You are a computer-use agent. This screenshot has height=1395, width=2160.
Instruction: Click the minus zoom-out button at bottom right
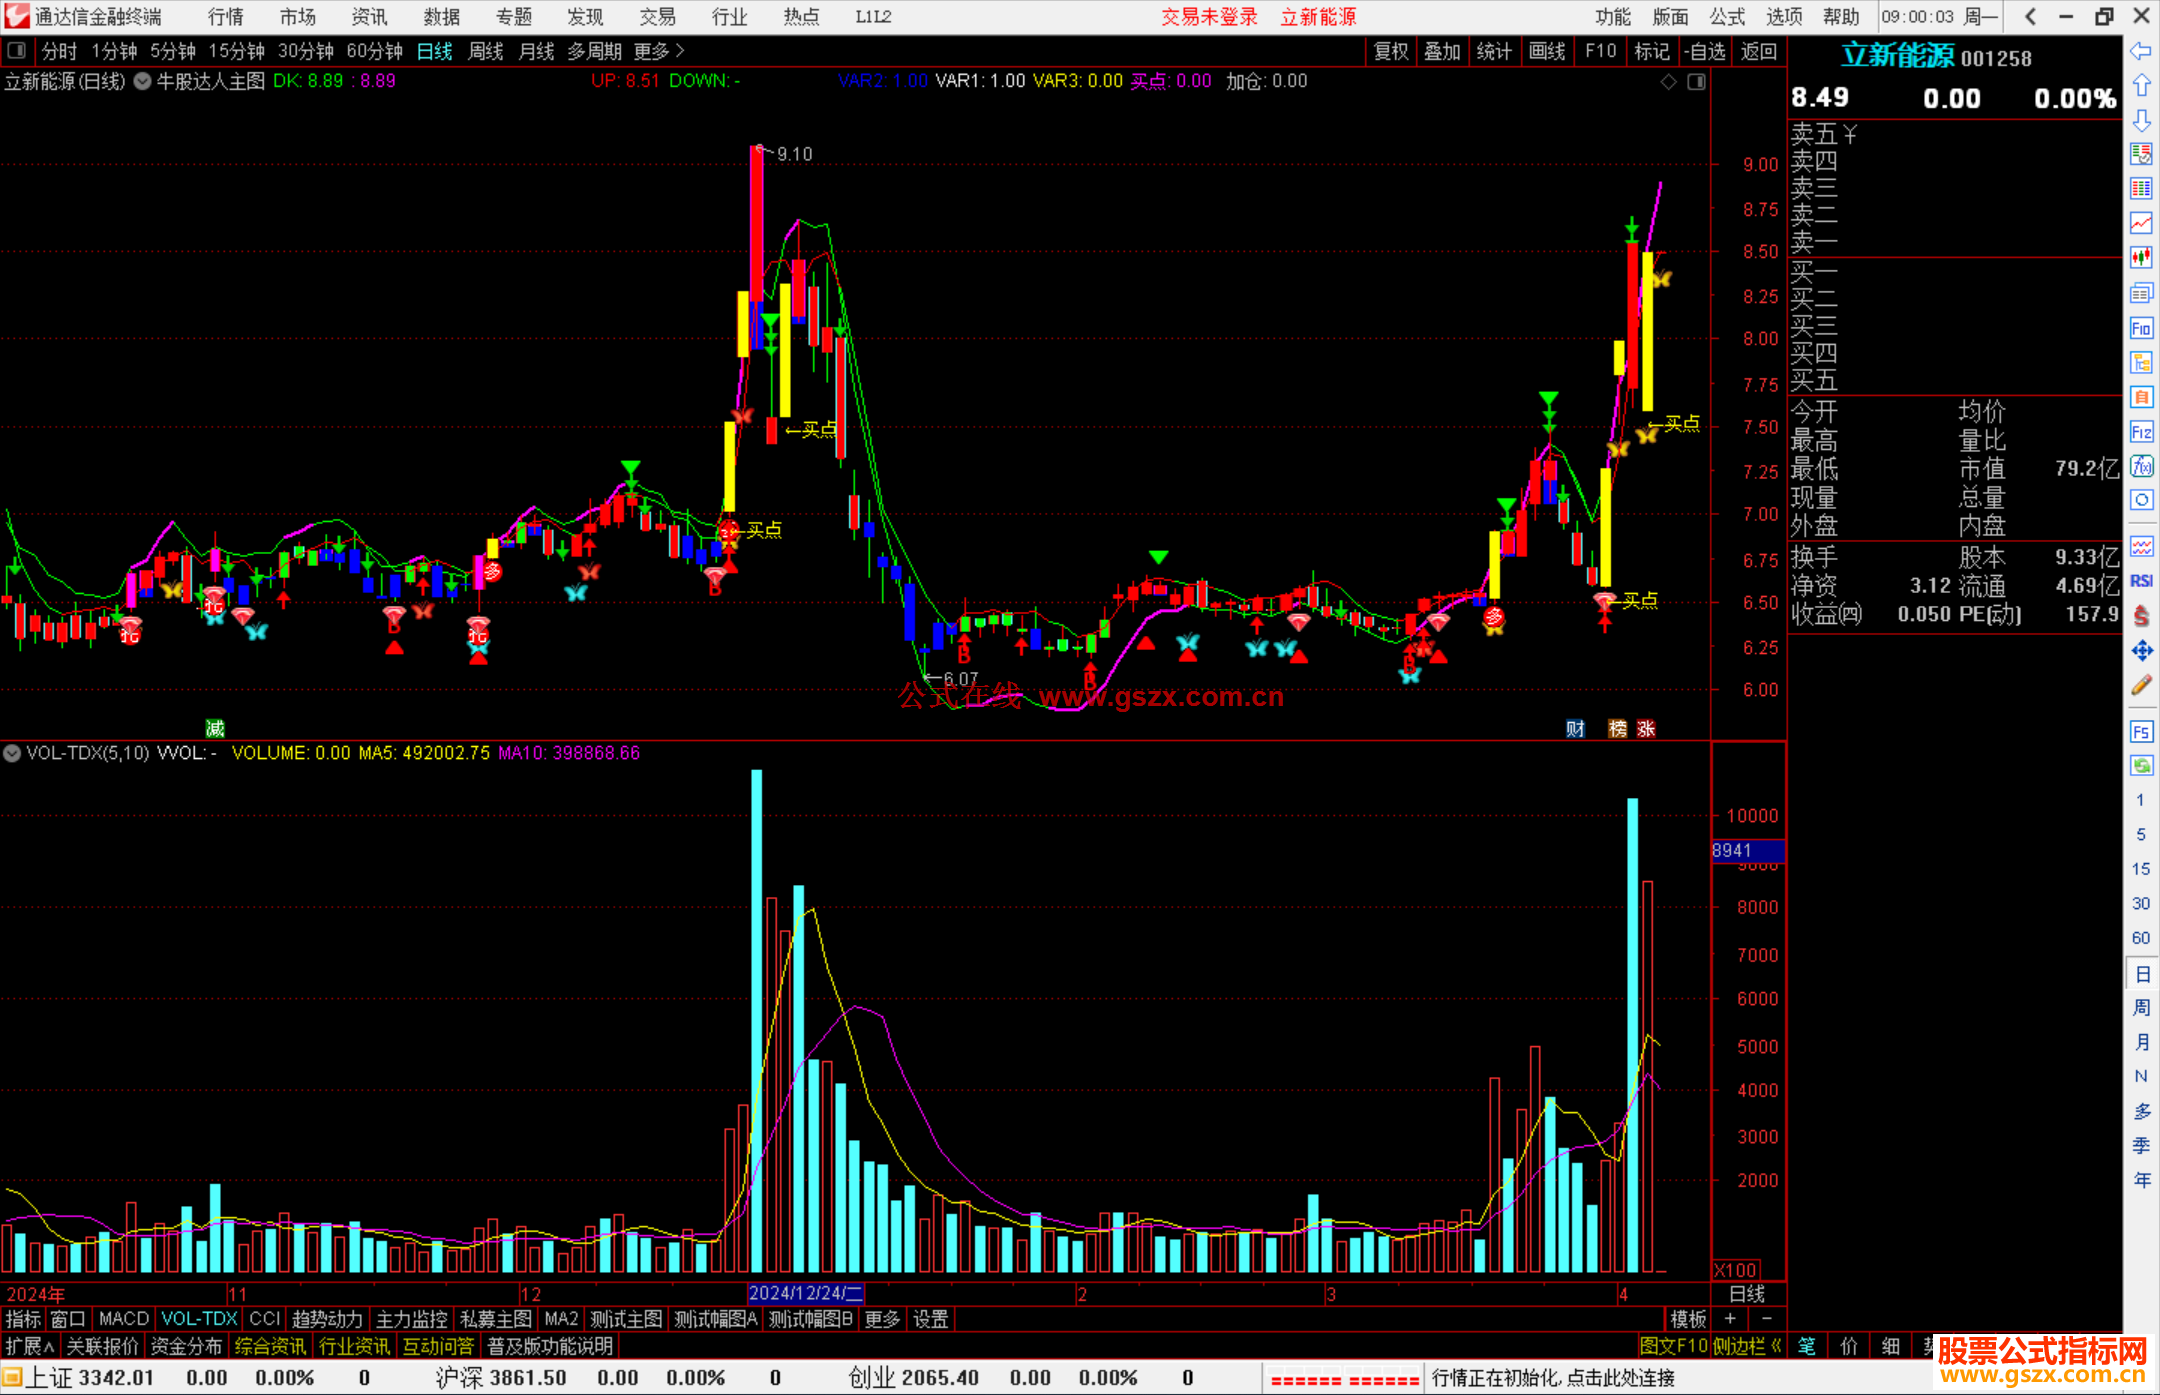click(1767, 1319)
